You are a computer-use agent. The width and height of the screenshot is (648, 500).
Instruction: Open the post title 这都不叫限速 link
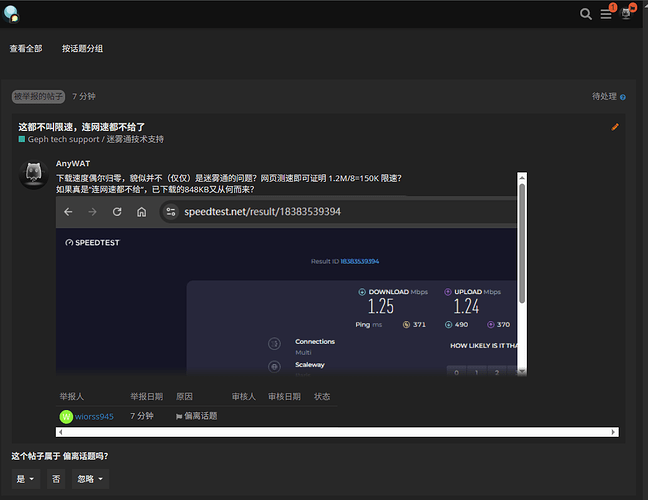click(81, 127)
